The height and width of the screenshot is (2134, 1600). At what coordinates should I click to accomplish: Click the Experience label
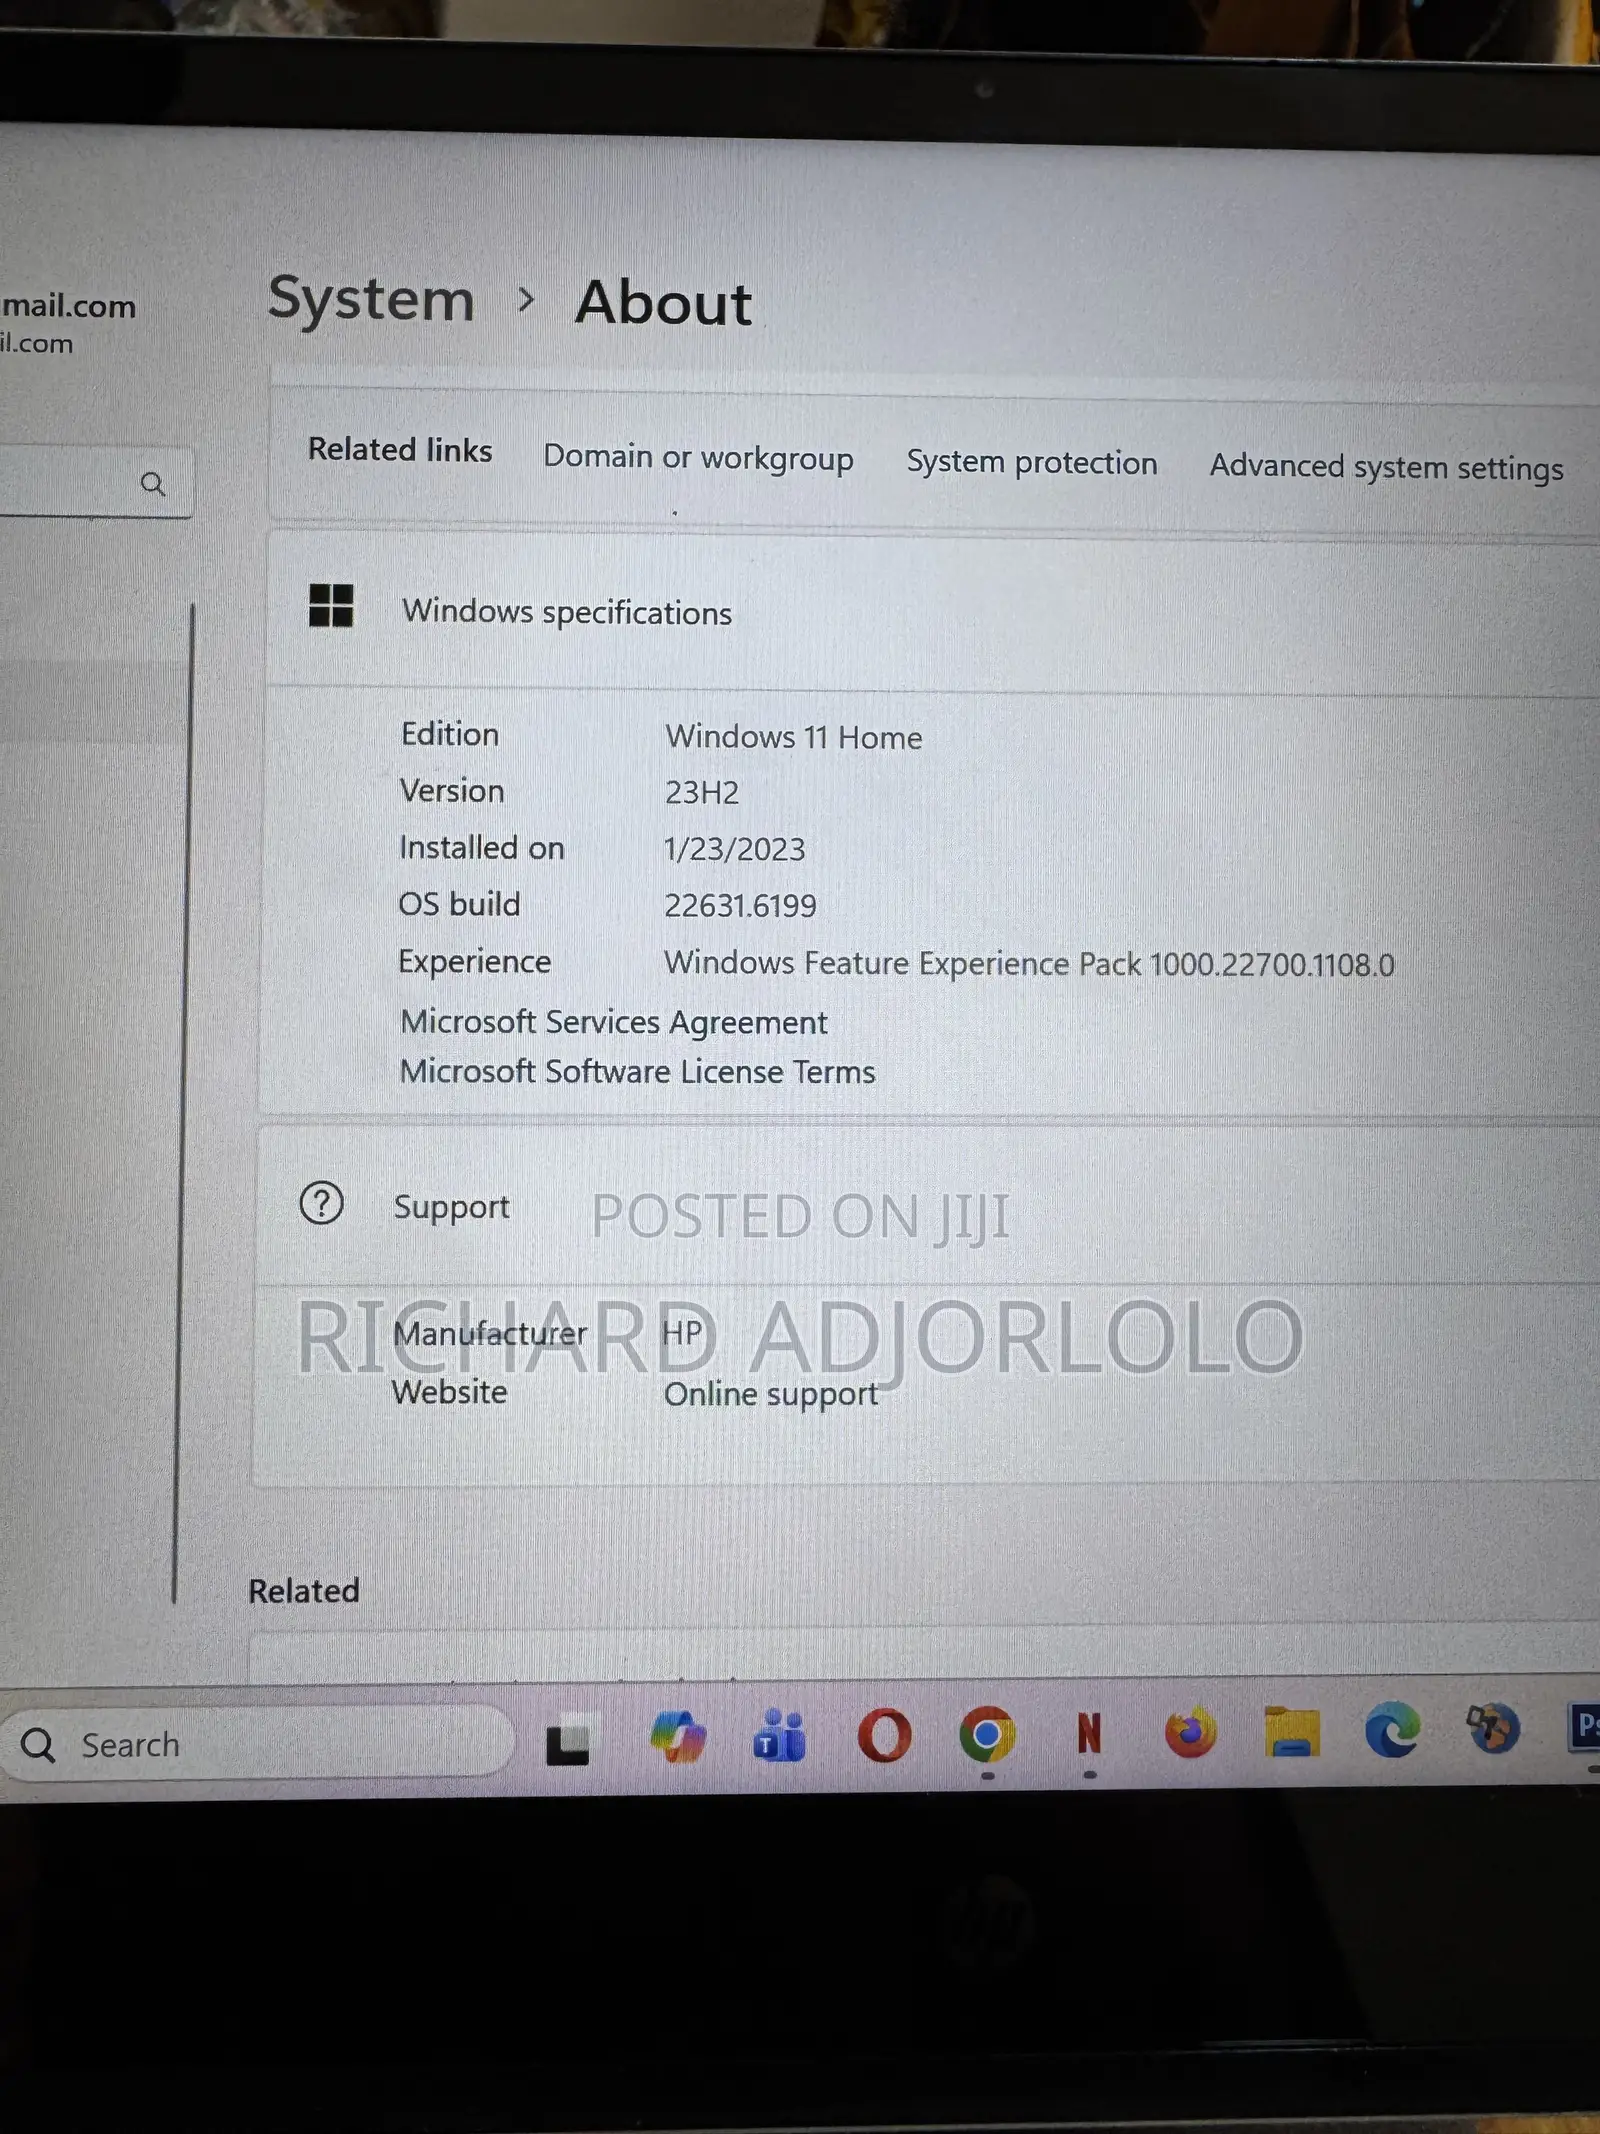(x=475, y=961)
